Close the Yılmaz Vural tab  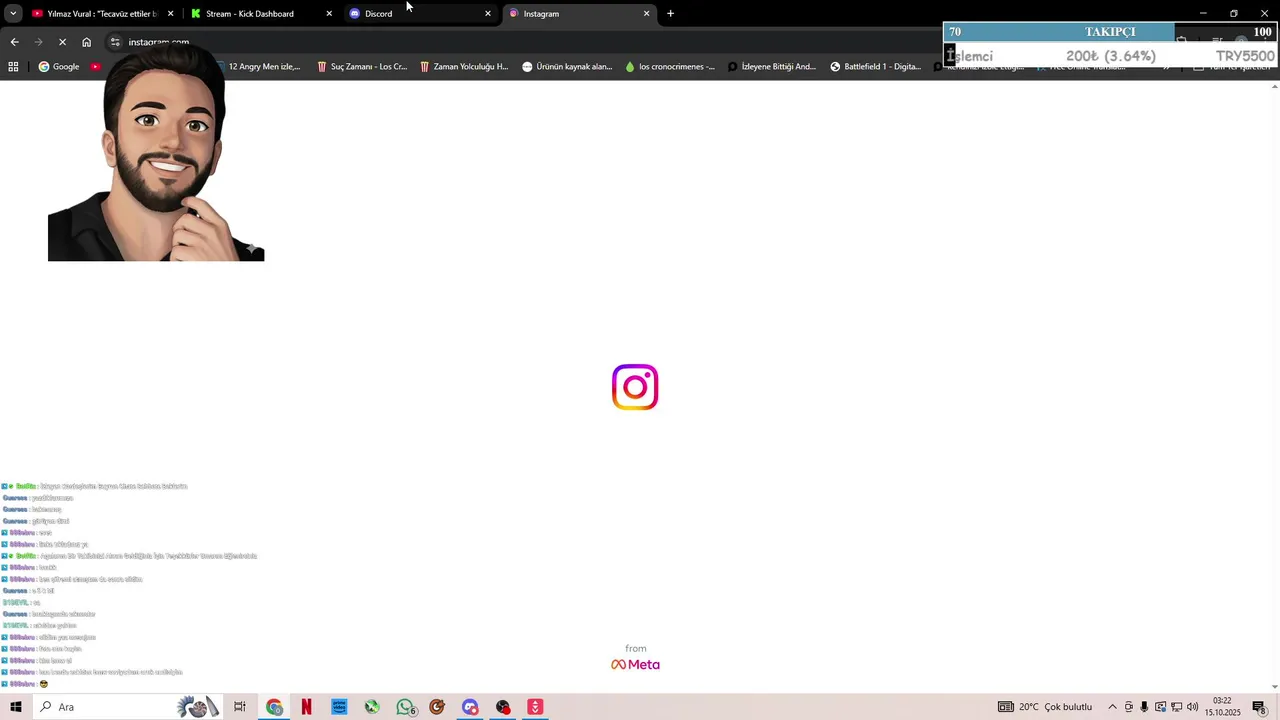[170, 14]
